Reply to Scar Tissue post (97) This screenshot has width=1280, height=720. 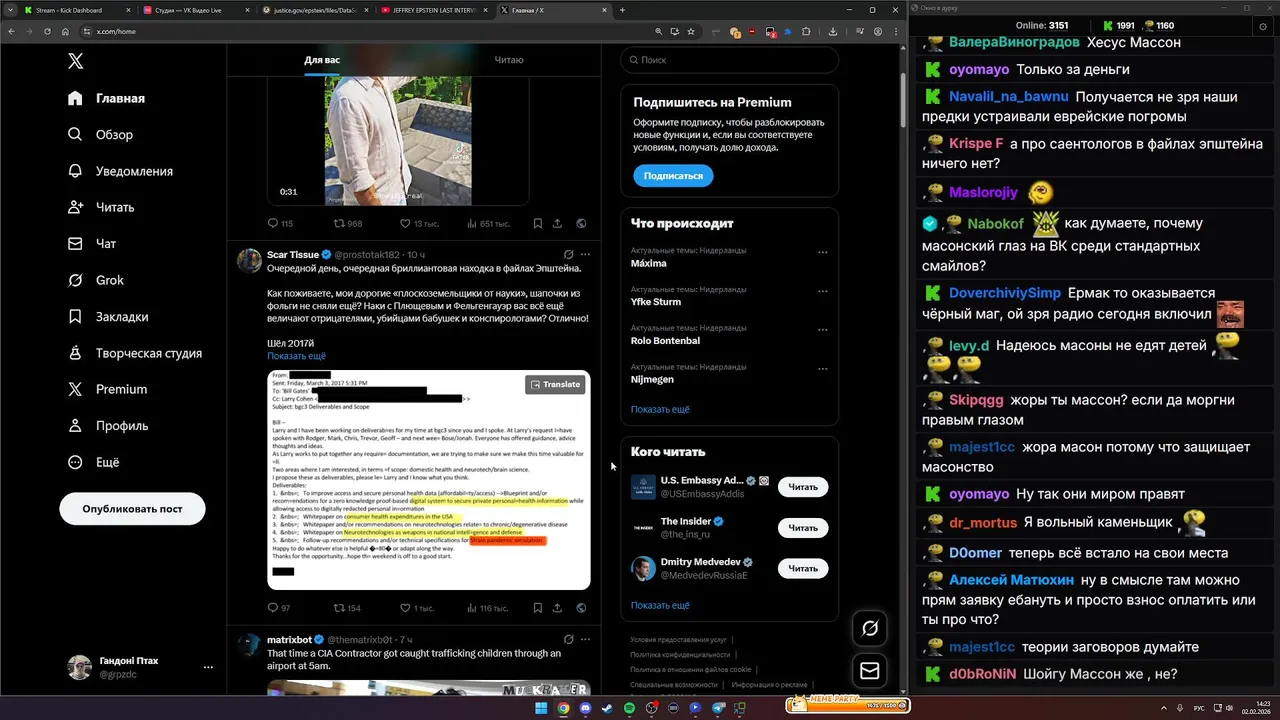coord(279,608)
